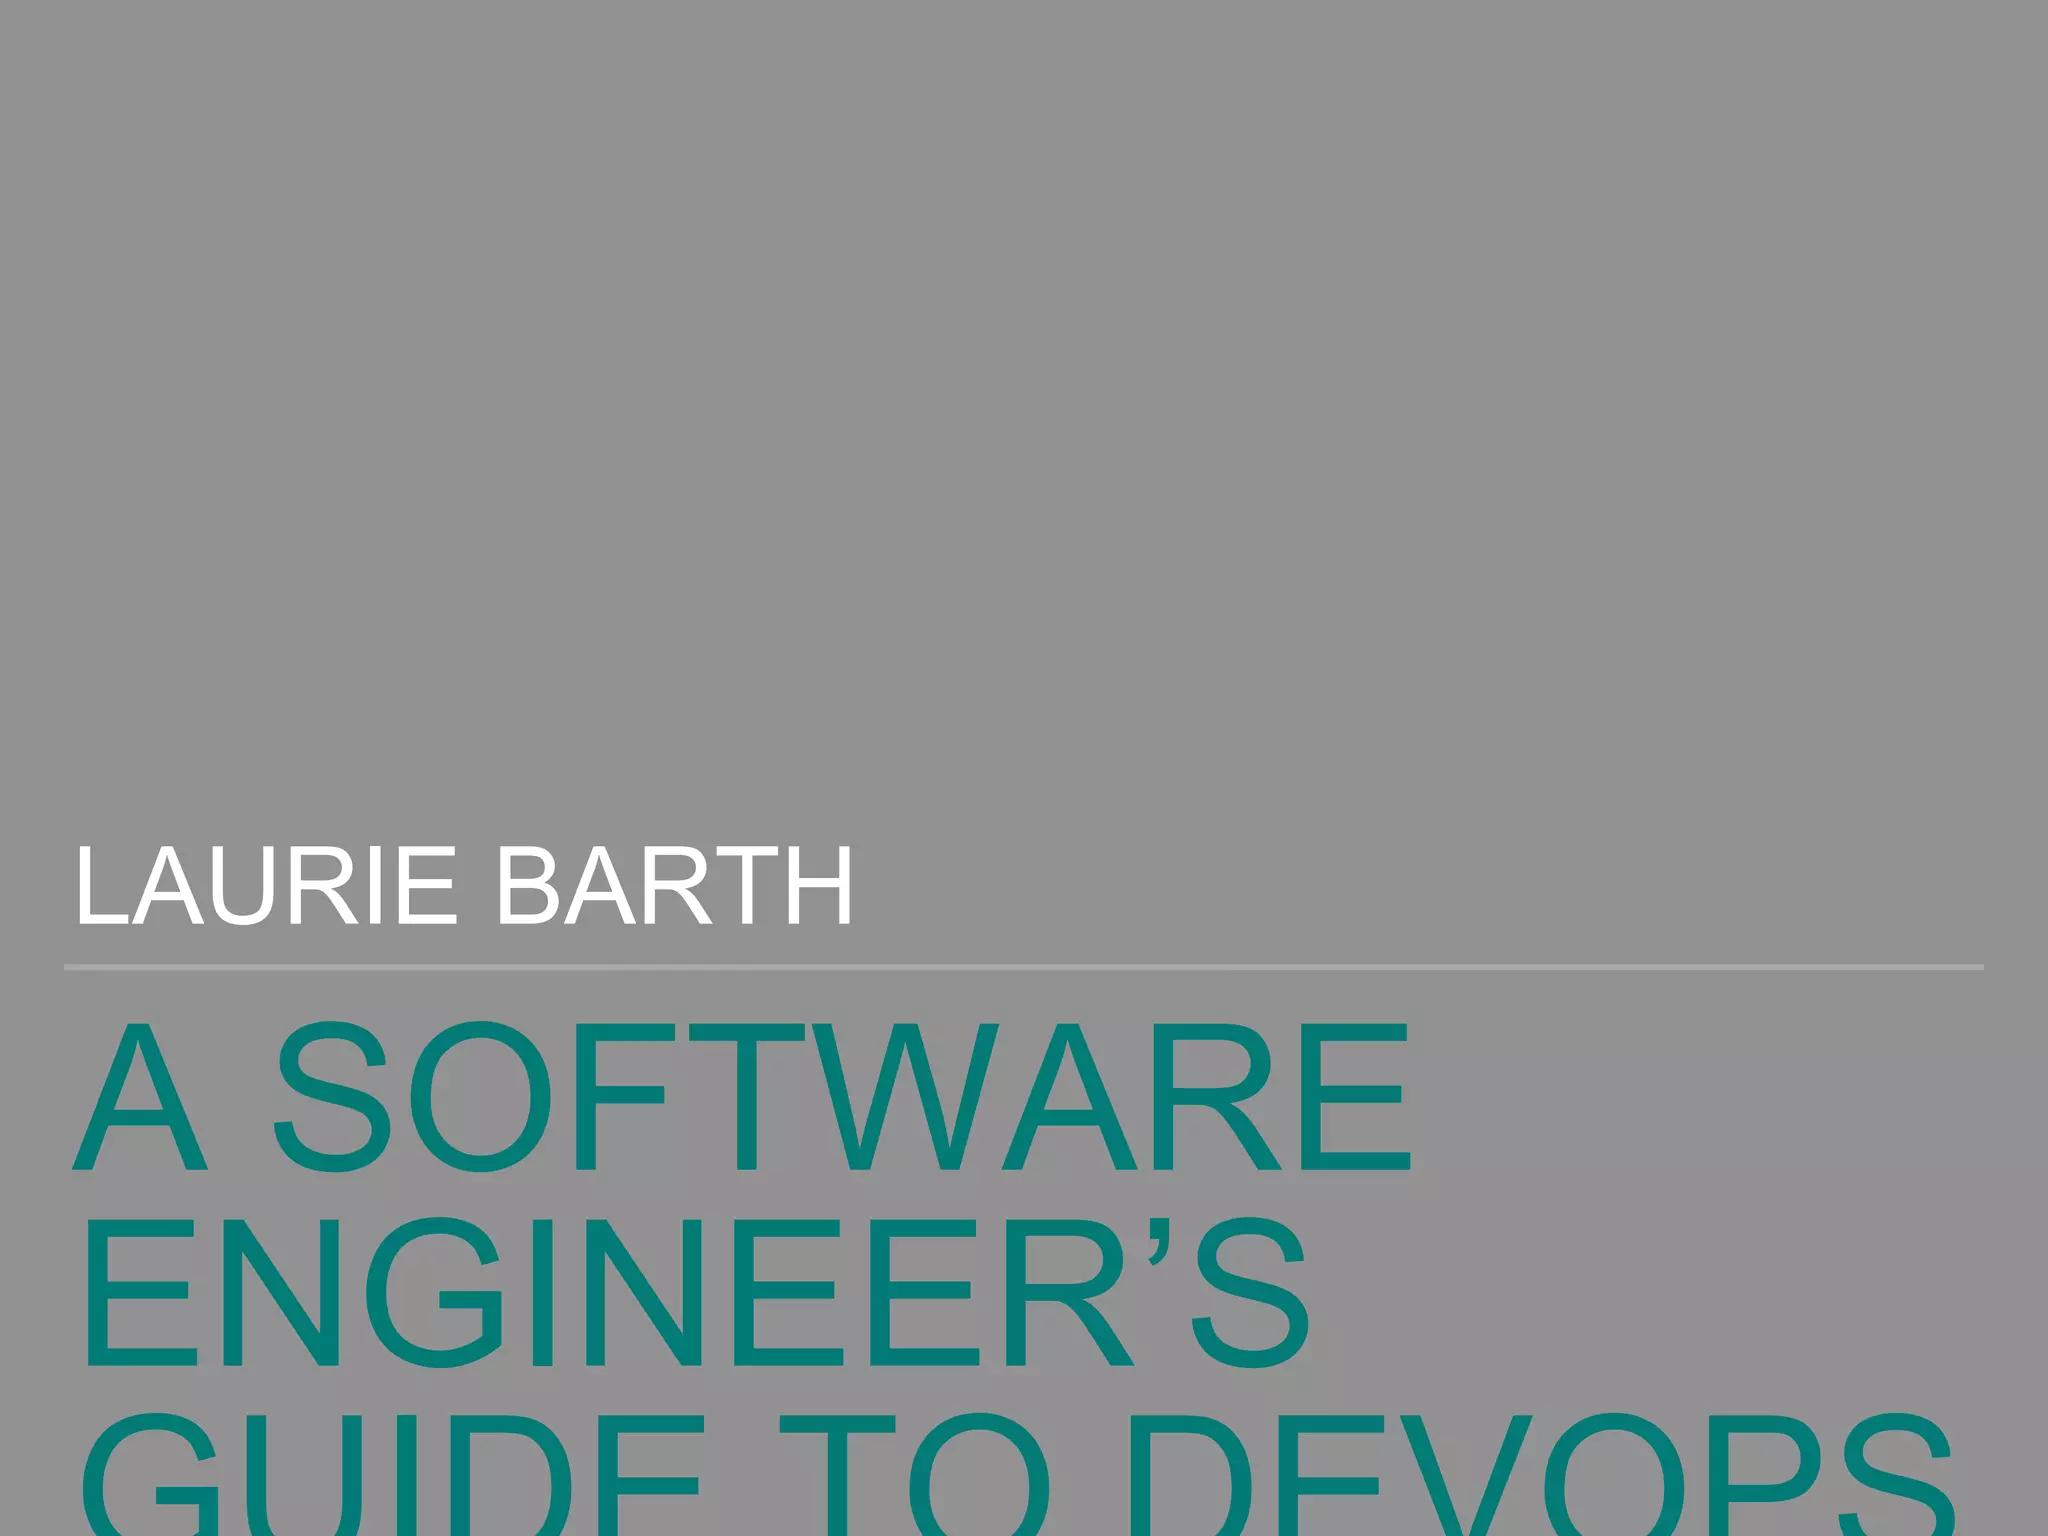Click the horizontal divider line under the name

click(x=1022, y=967)
